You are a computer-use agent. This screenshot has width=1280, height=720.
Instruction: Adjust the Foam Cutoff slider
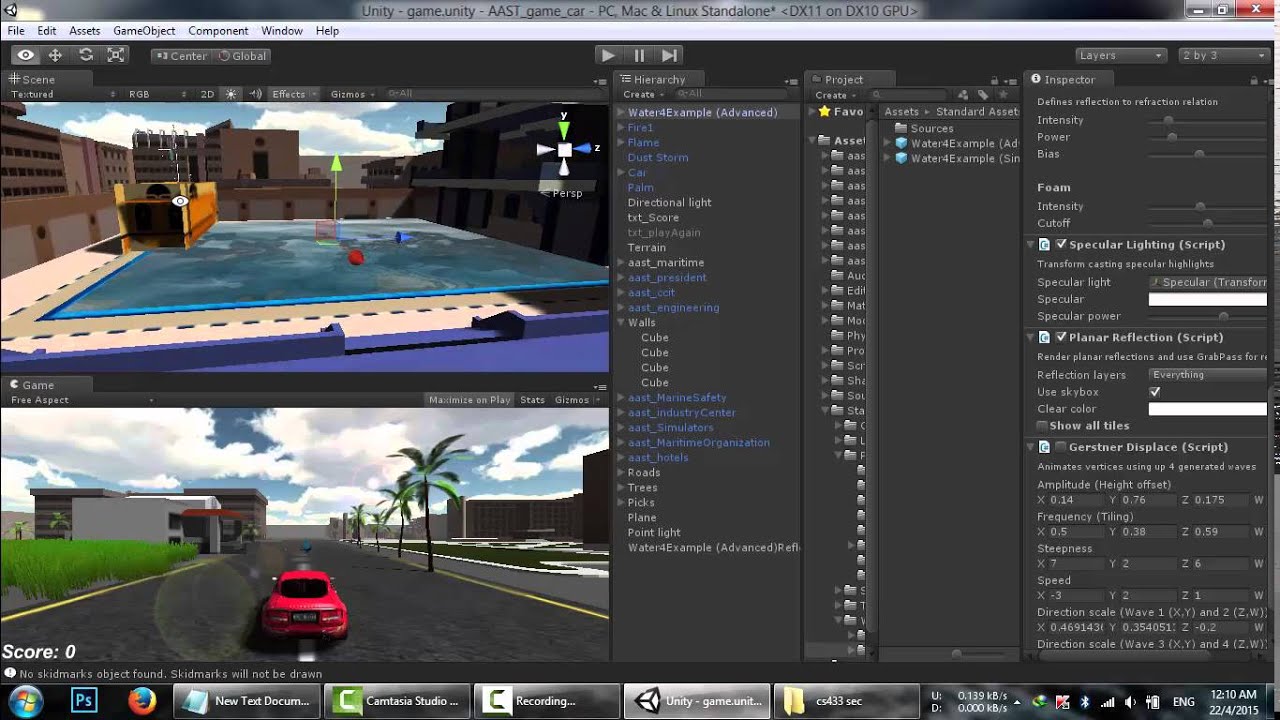pos(1208,223)
